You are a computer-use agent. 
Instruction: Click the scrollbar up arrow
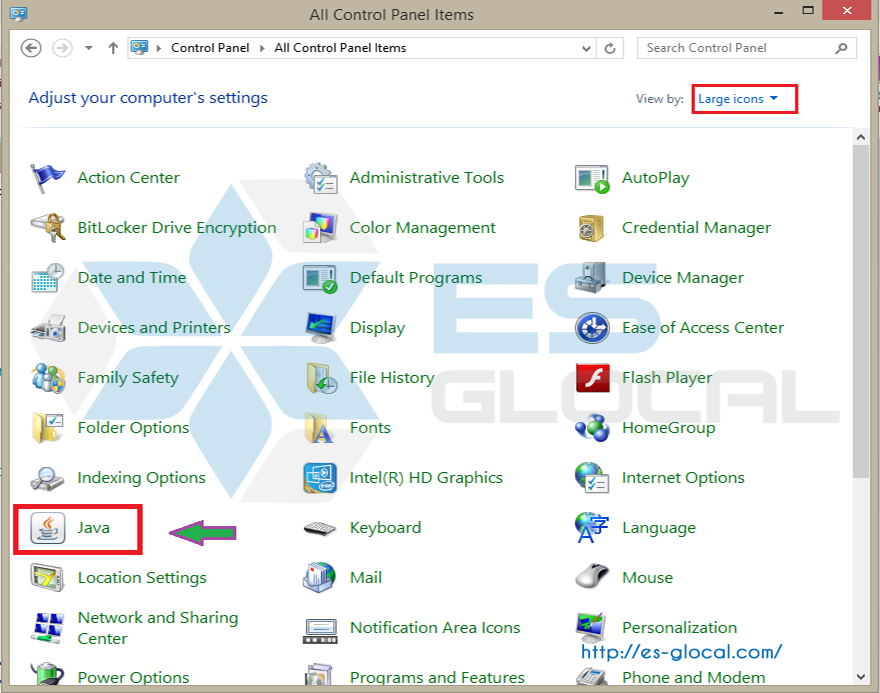coord(861,137)
